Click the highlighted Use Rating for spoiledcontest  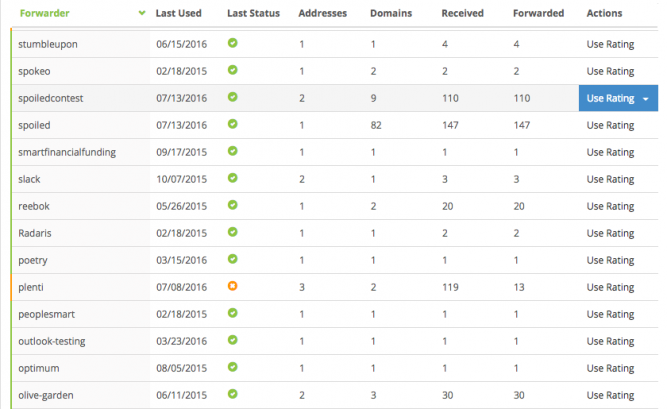tap(618, 98)
